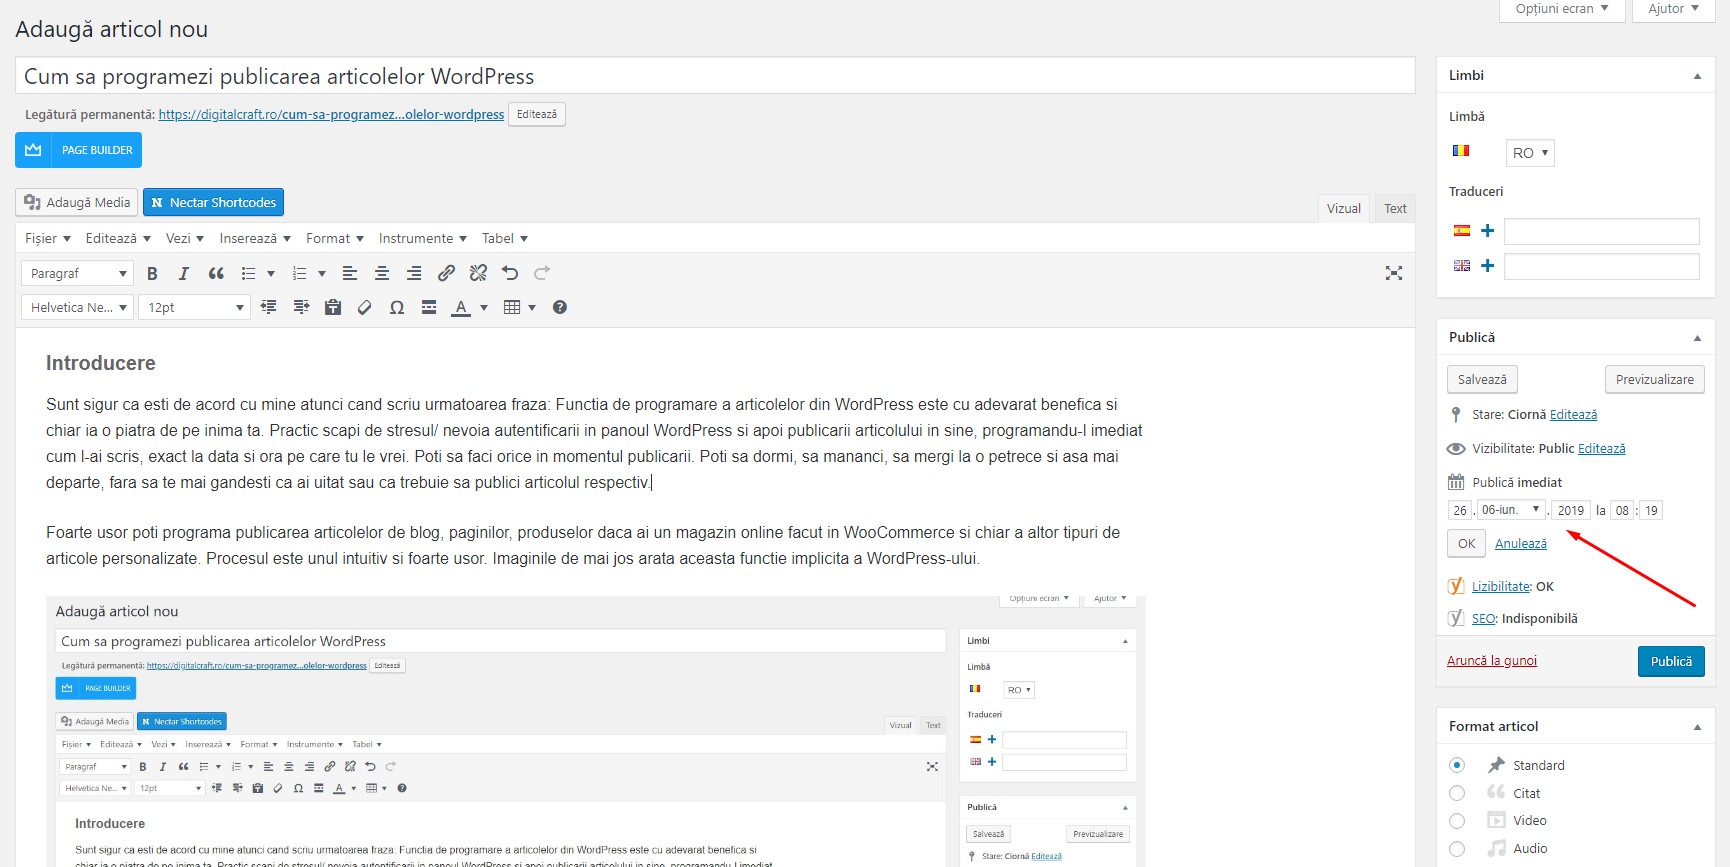Click the blue Publică button

(x=1670, y=661)
